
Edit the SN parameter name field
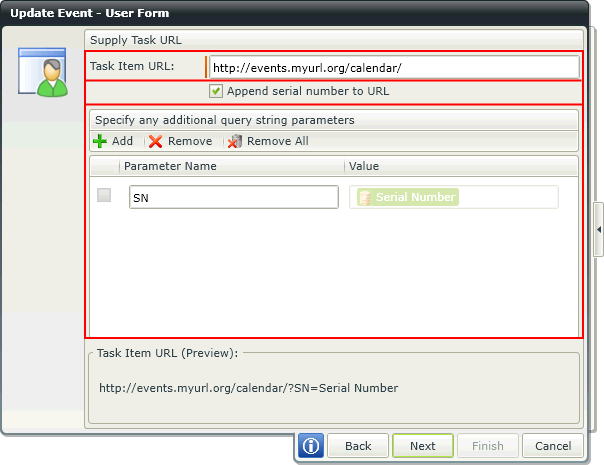coord(234,197)
